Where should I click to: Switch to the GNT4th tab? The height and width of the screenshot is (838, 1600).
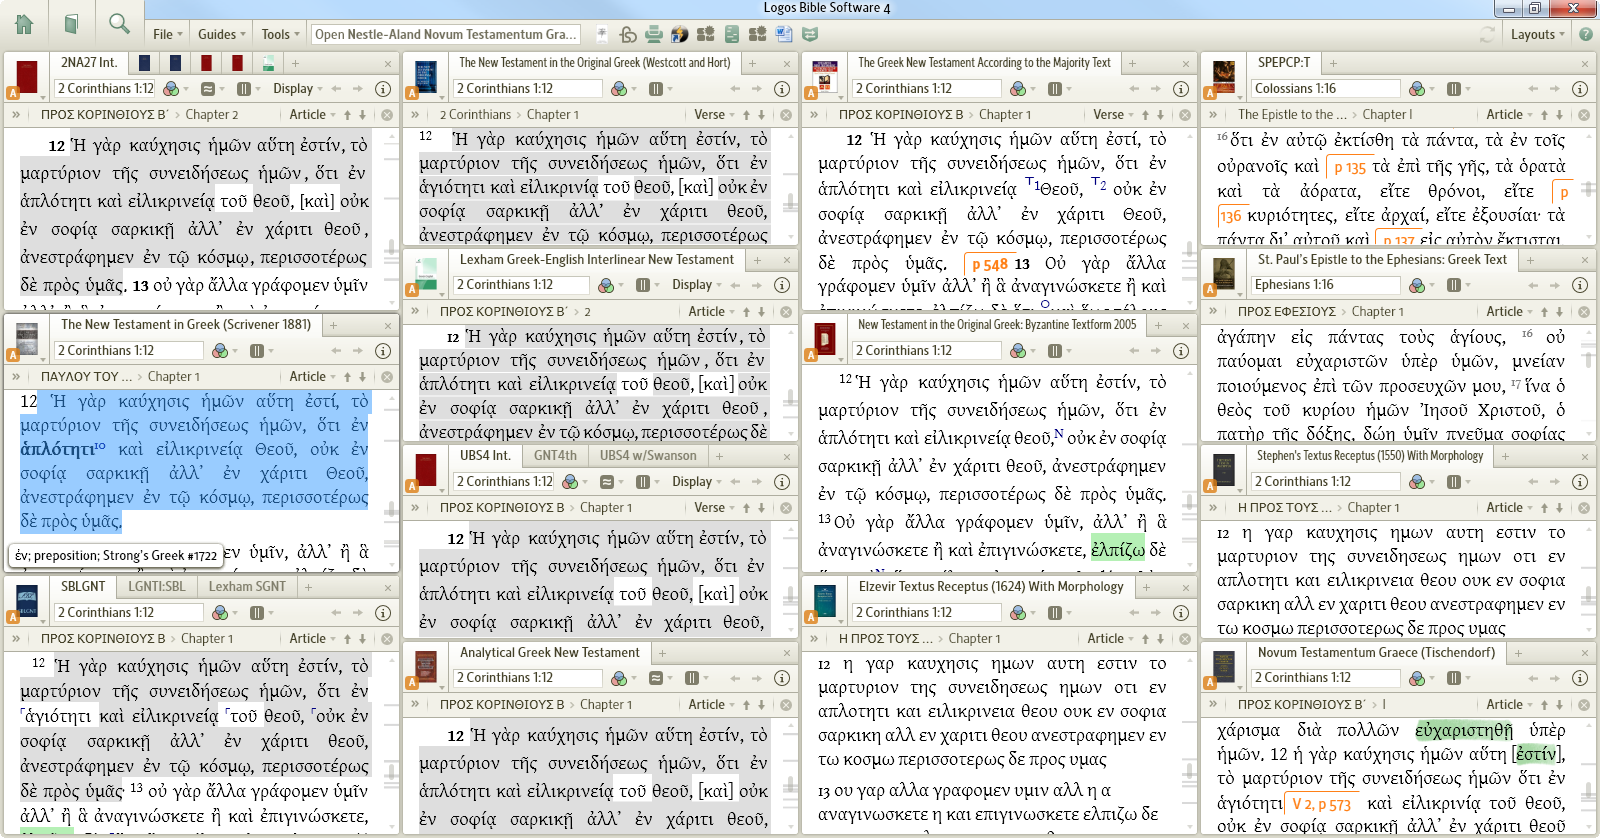555,455
